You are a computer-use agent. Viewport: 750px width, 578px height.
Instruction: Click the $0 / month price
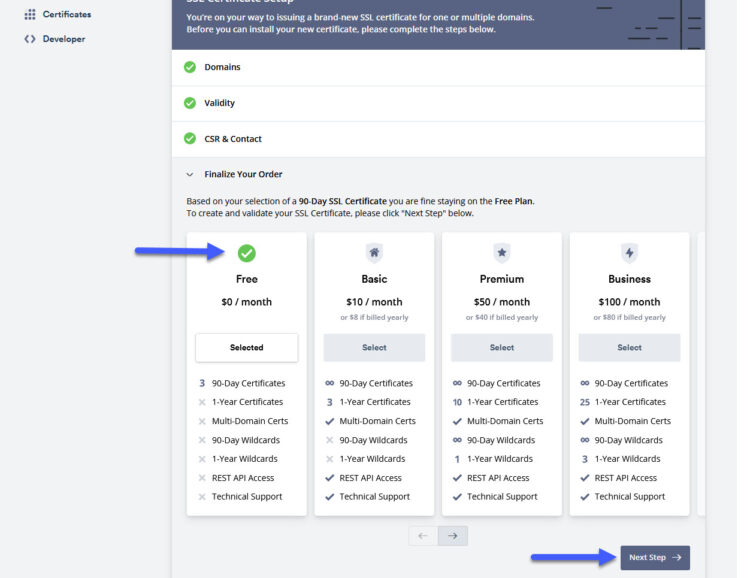point(247,302)
